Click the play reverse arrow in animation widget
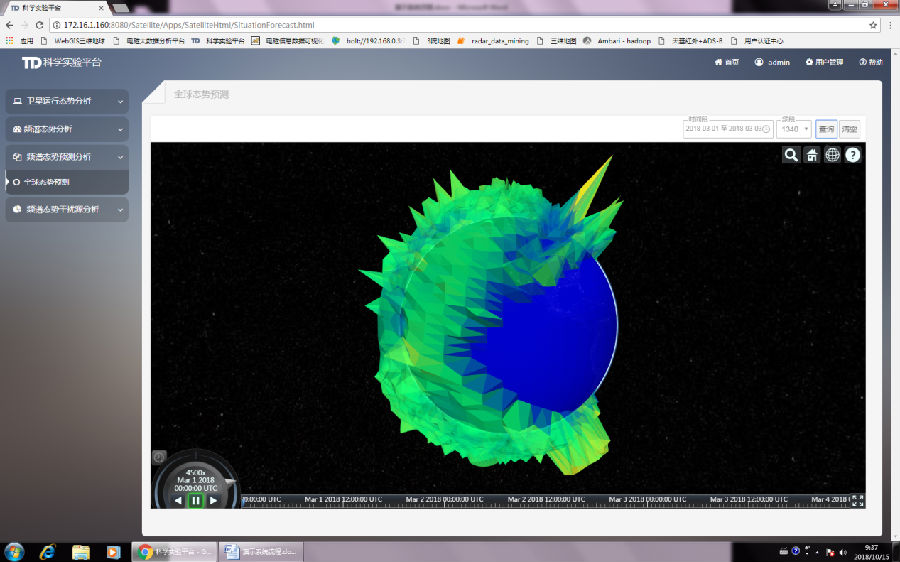Image resolution: width=900 pixels, height=562 pixels. [178, 500]
